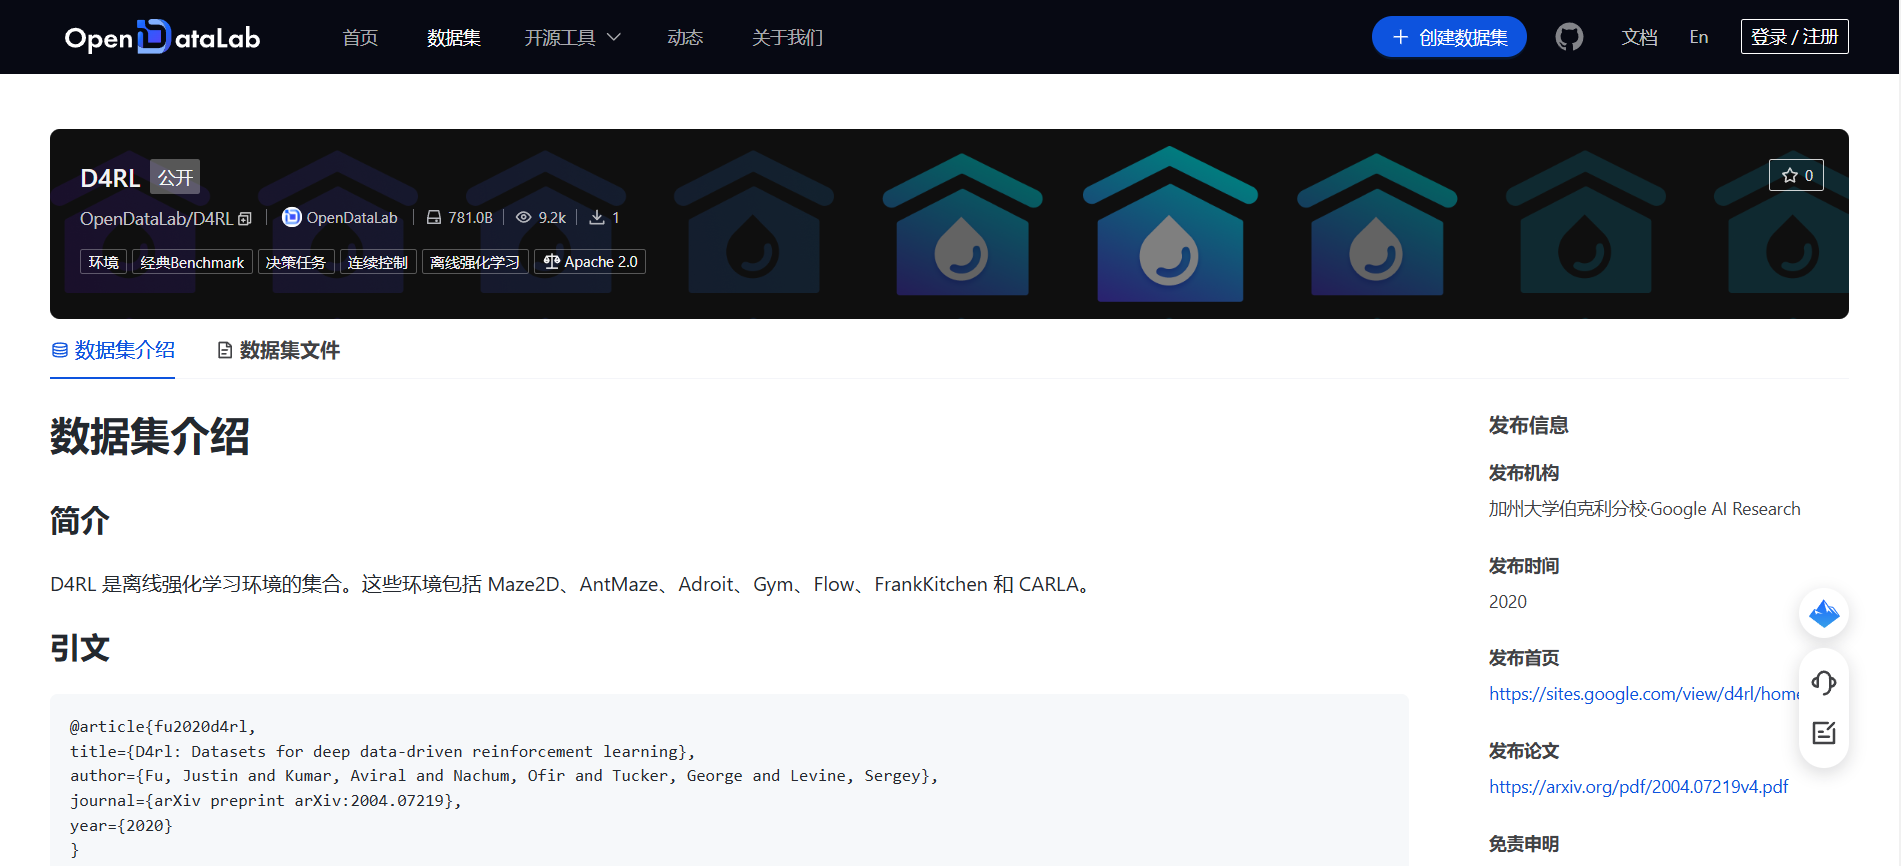The image size is (1901, 866).
Task: Open the 动态 navigation item
Action: coord(685,37)
